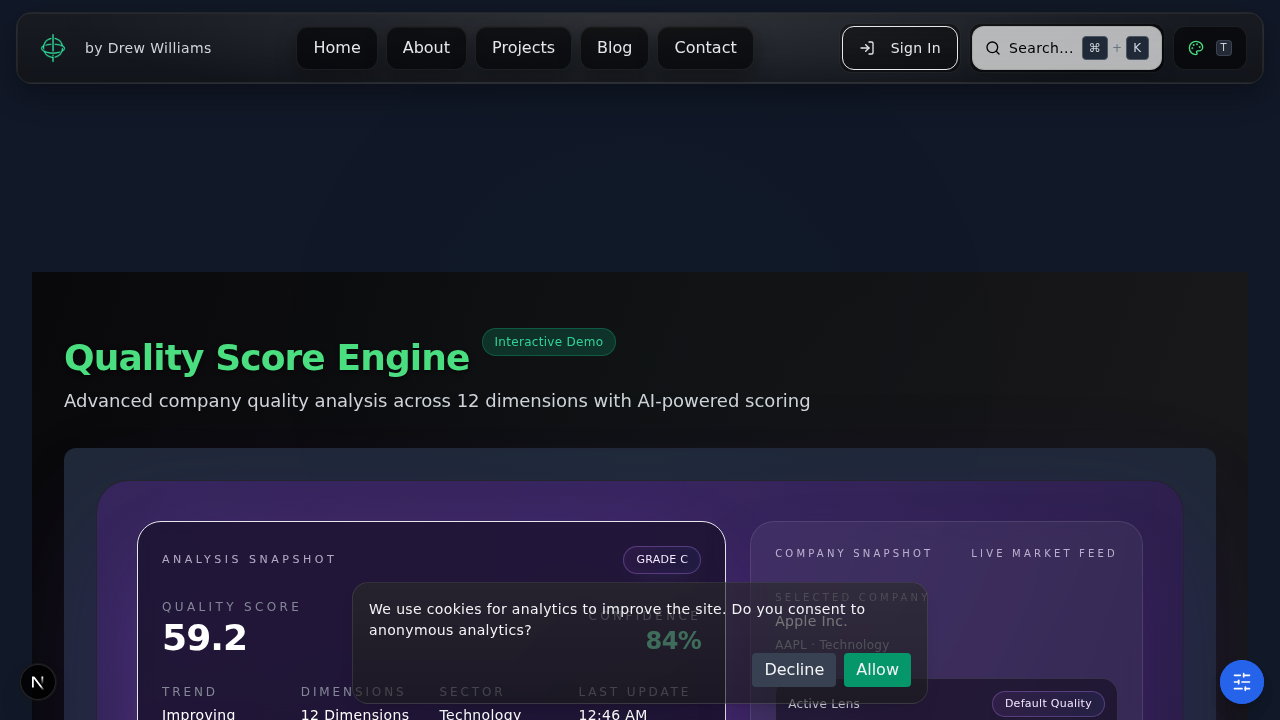
Task: Expand the Interactive Demo badge
Action: pos(548,342)
